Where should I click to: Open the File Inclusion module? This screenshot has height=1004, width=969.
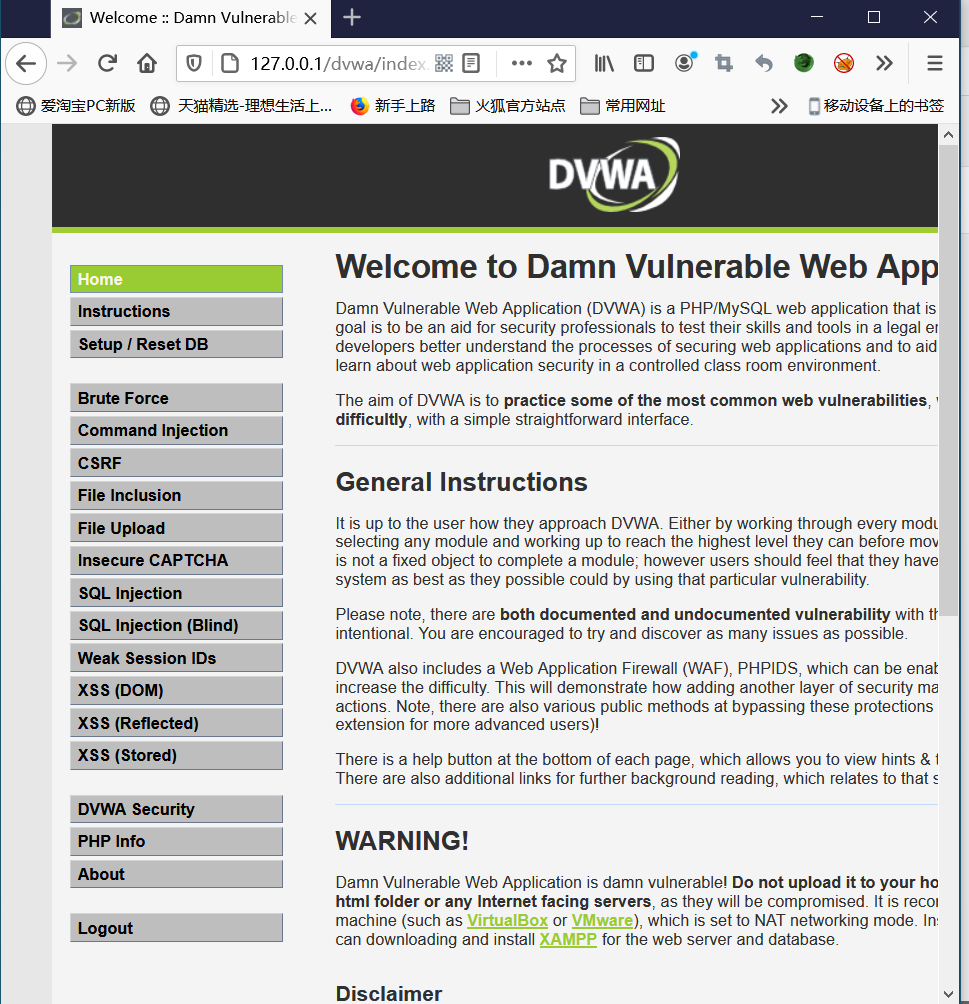coord(176,495)
